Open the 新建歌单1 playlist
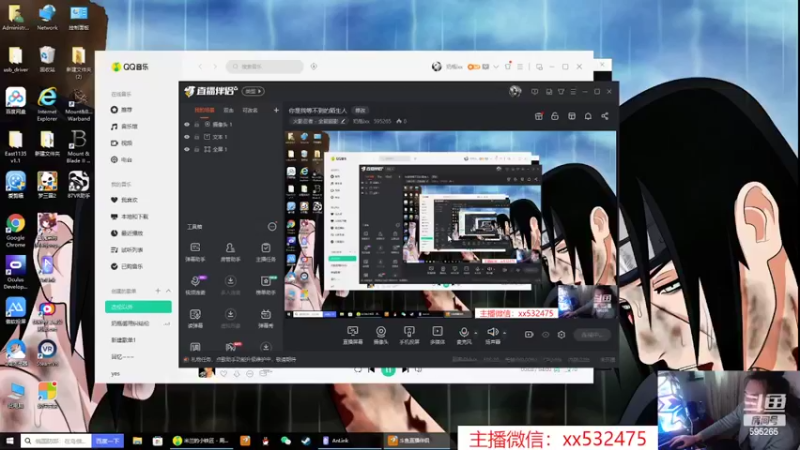The image size is (800, 450). point(123,340)
